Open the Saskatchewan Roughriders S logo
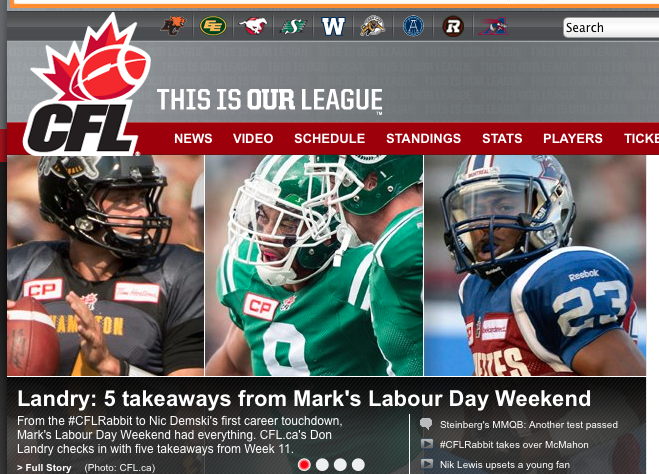The height and width of the screenshot is (474, 659). (293, 26)
